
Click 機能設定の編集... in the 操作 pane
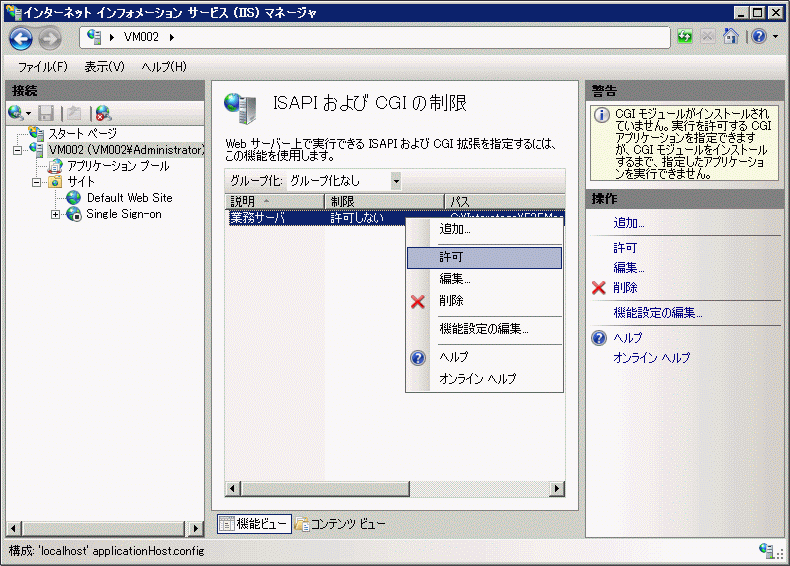pos(658,313)
